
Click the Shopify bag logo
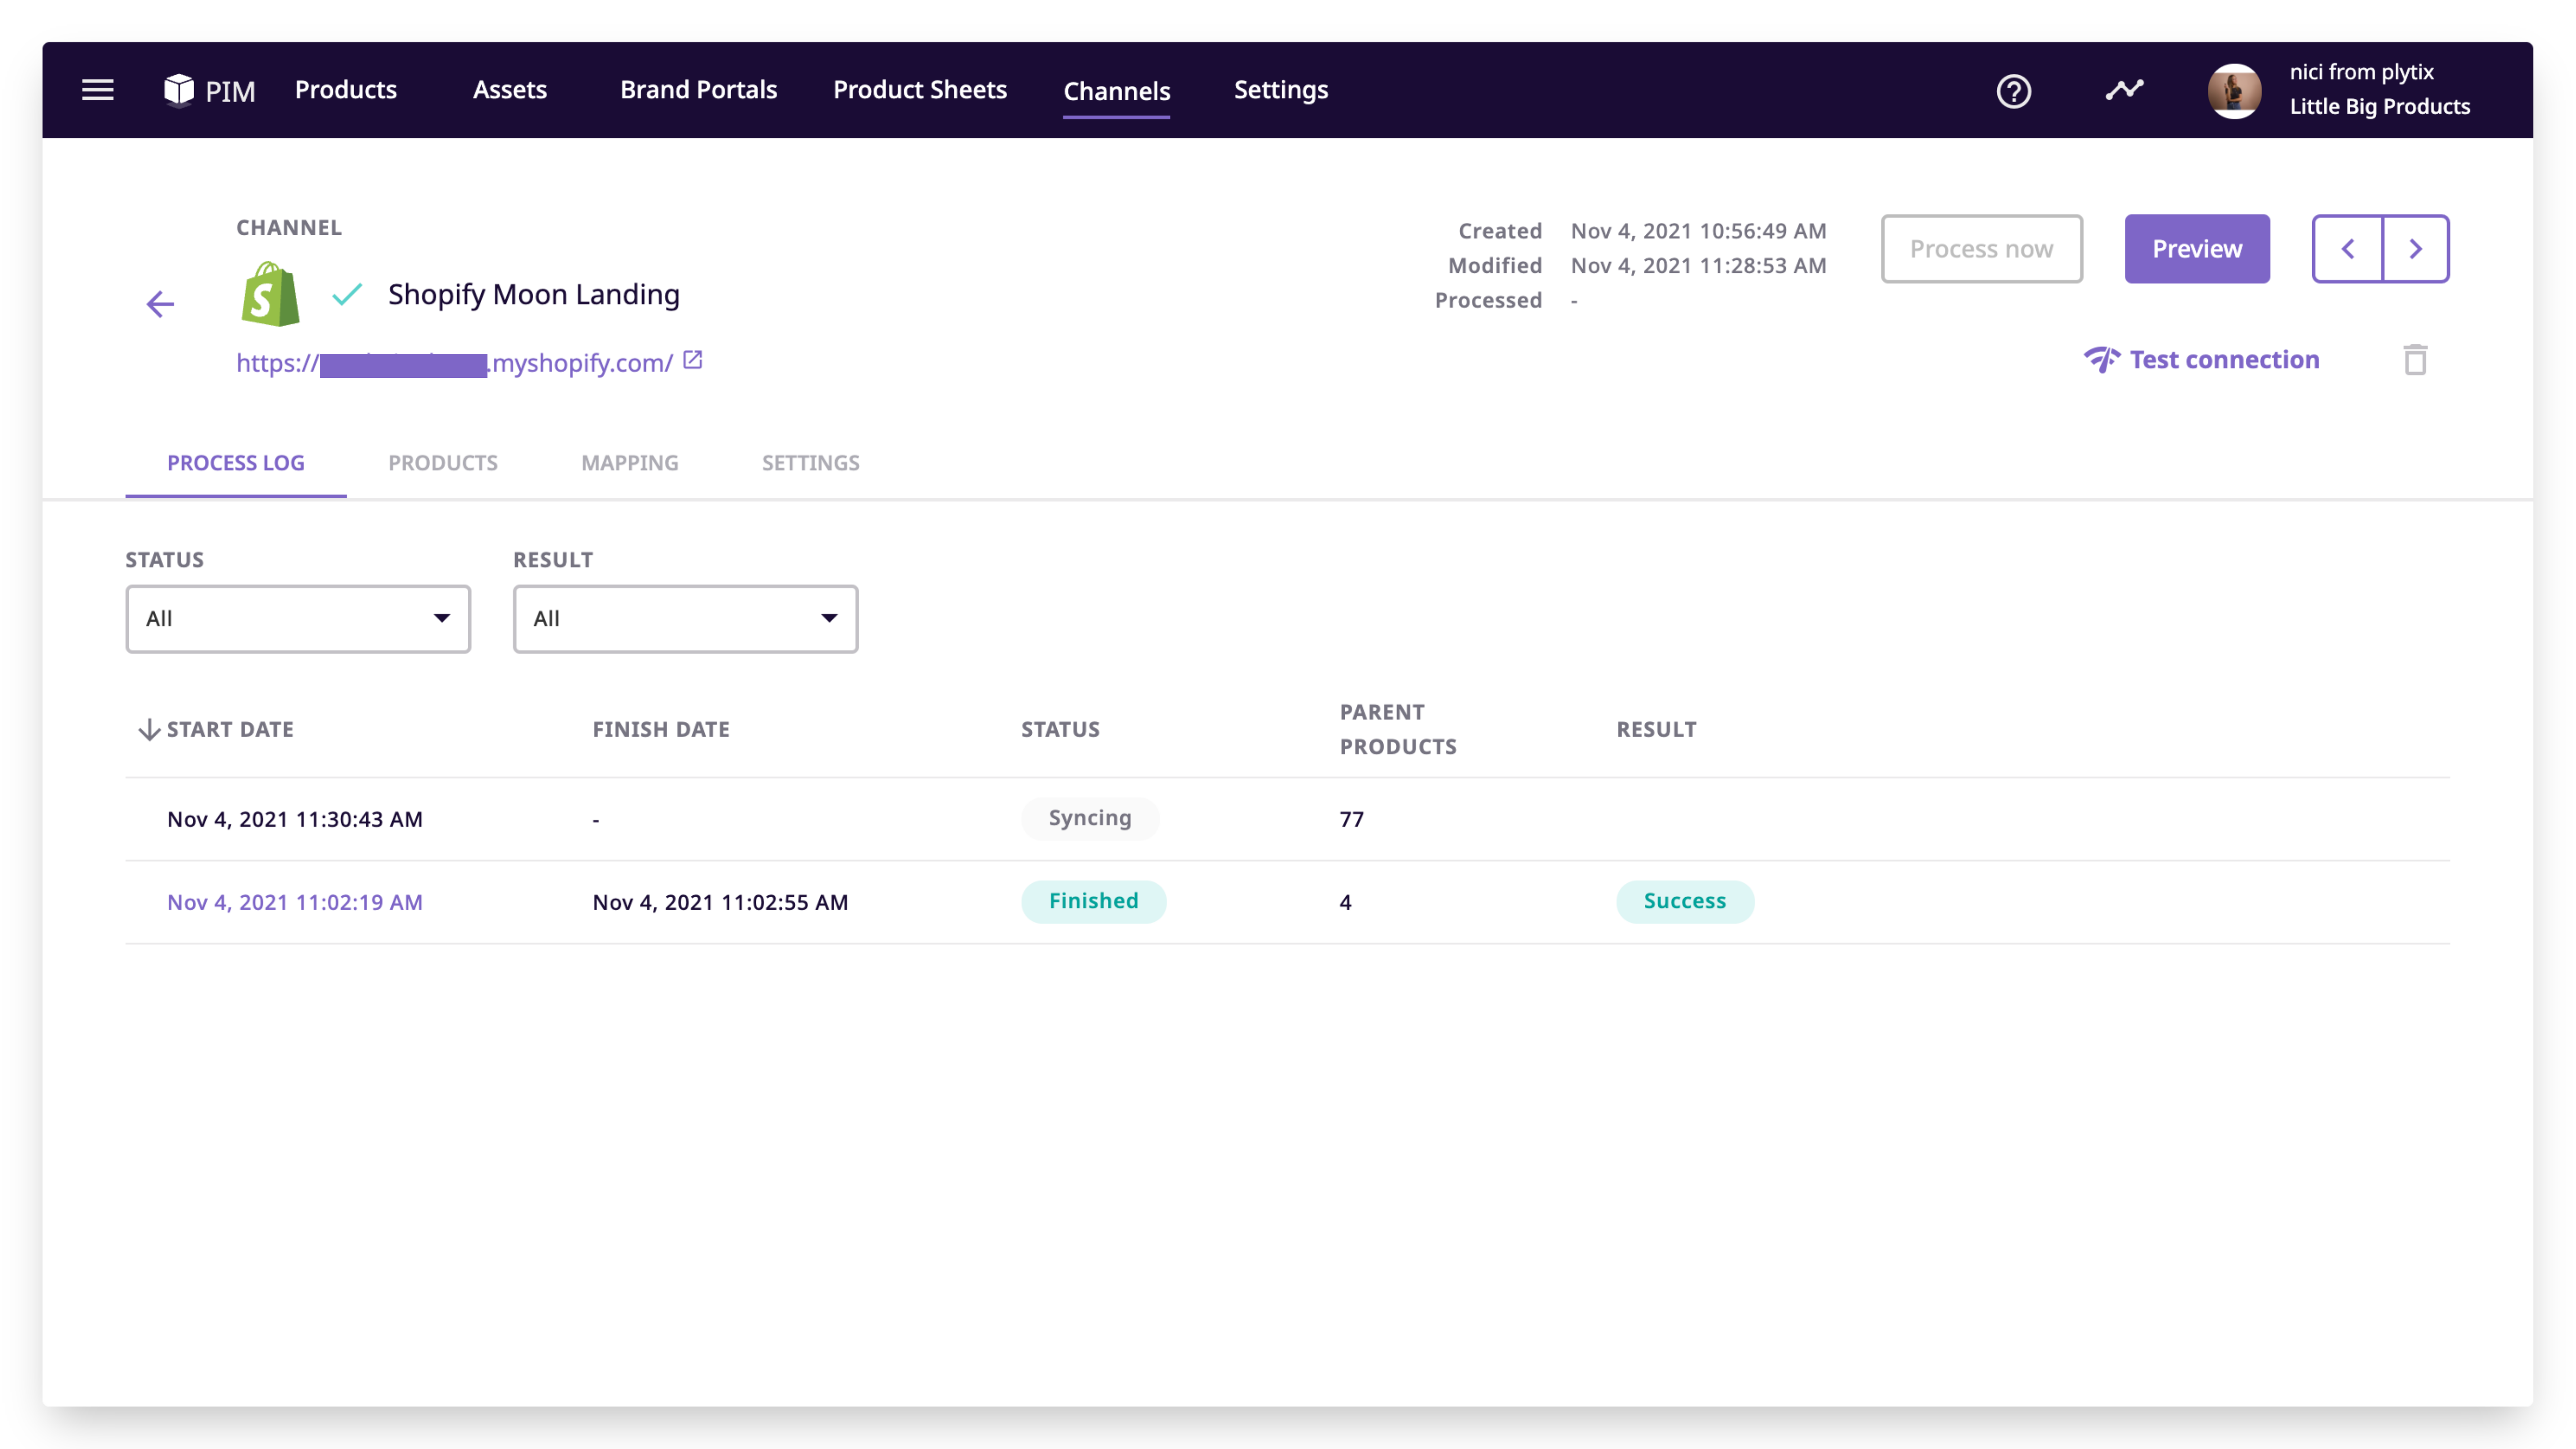click(x=270, y=294)
